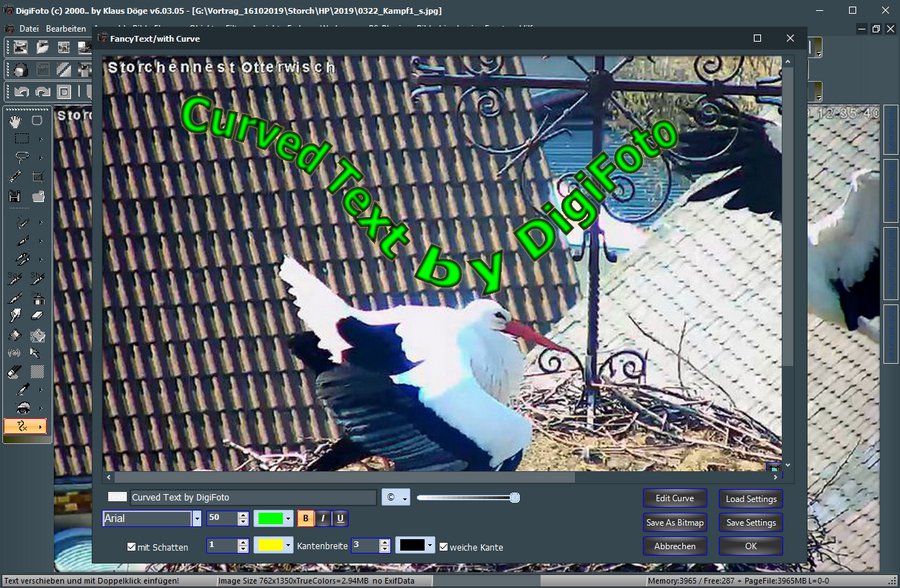Toggle underline text formatting

point(340,518)
